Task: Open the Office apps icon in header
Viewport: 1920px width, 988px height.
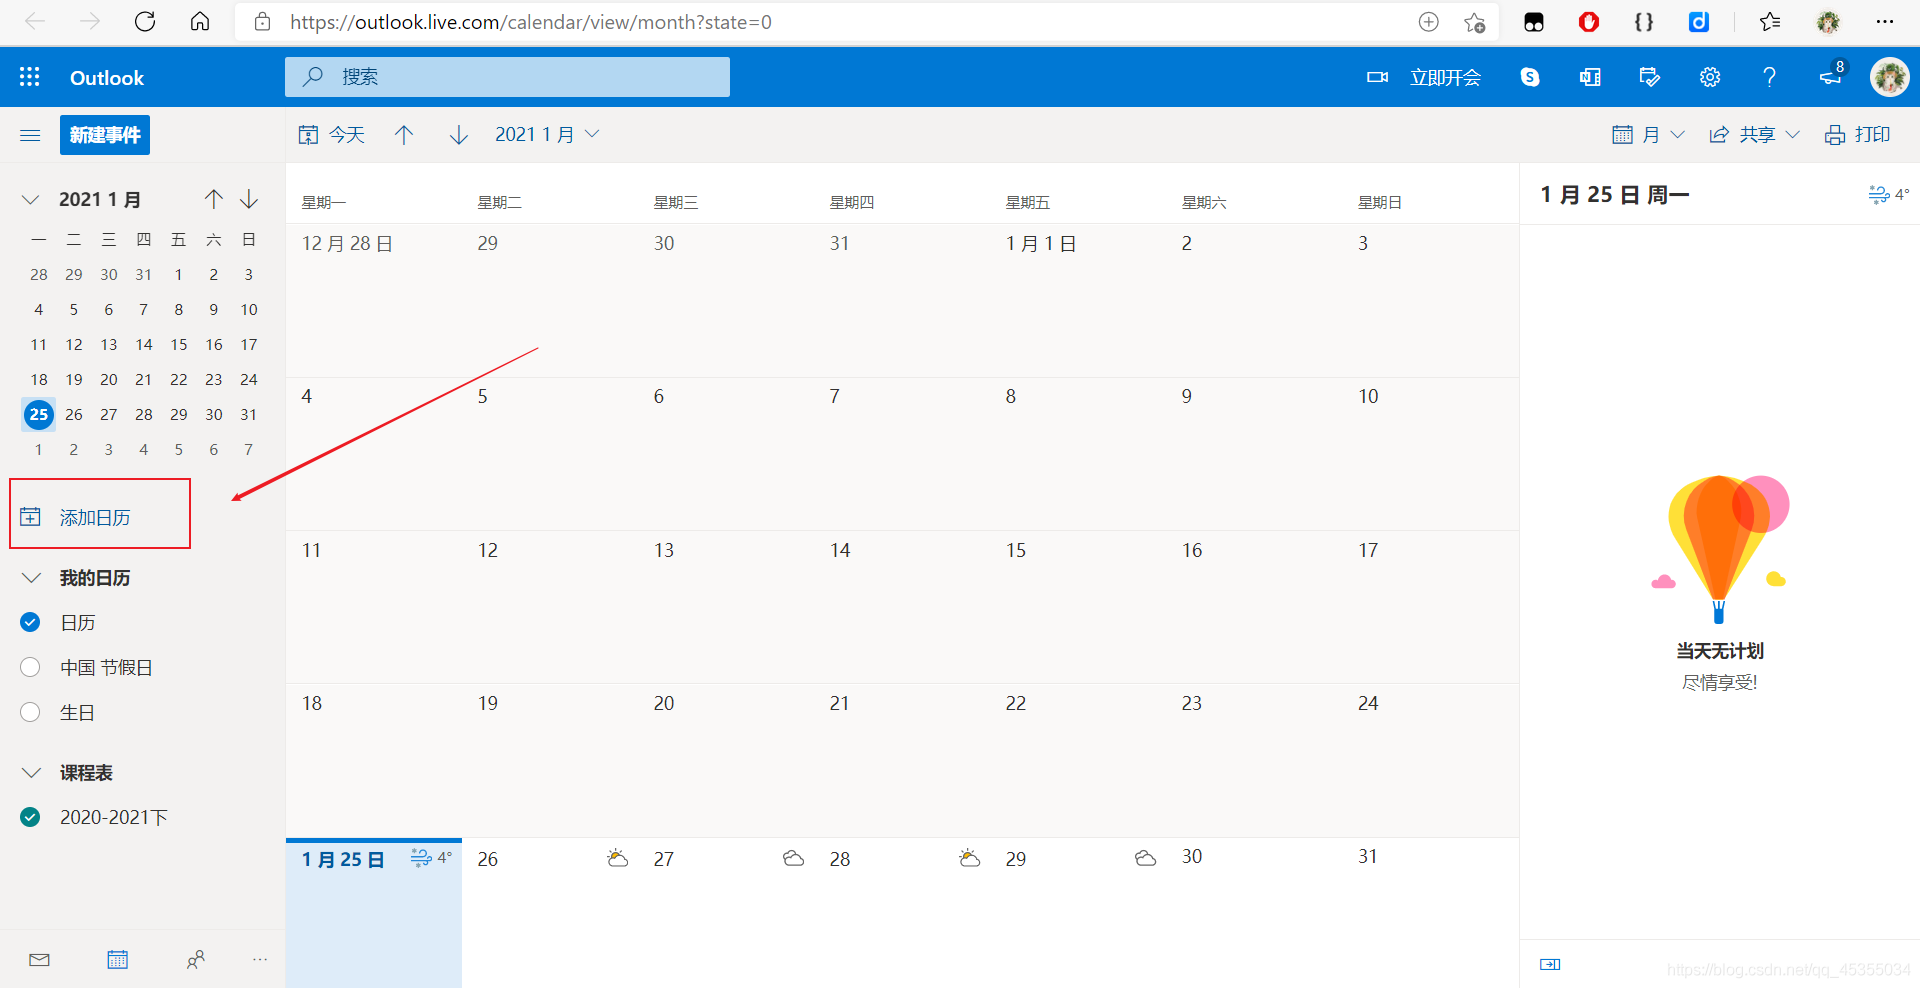Action: [x=1590, y=77]
